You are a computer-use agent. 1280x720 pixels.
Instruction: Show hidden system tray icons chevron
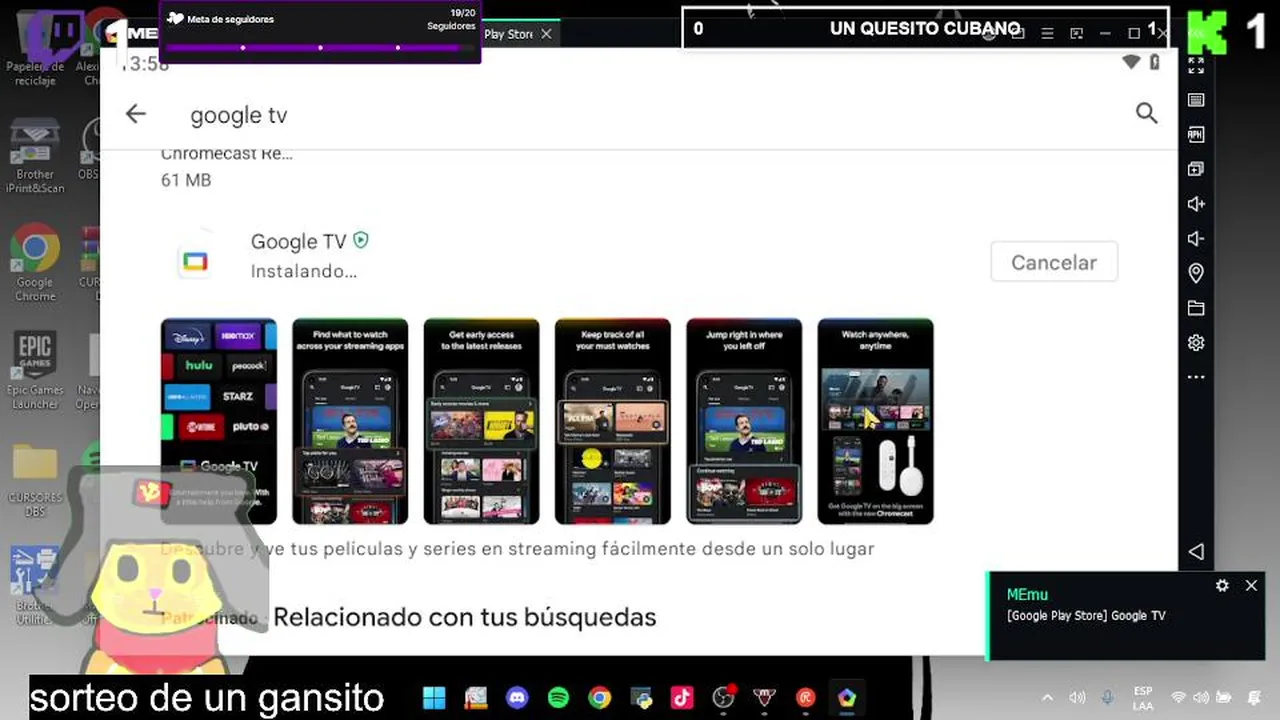(x=1047, y=697)
